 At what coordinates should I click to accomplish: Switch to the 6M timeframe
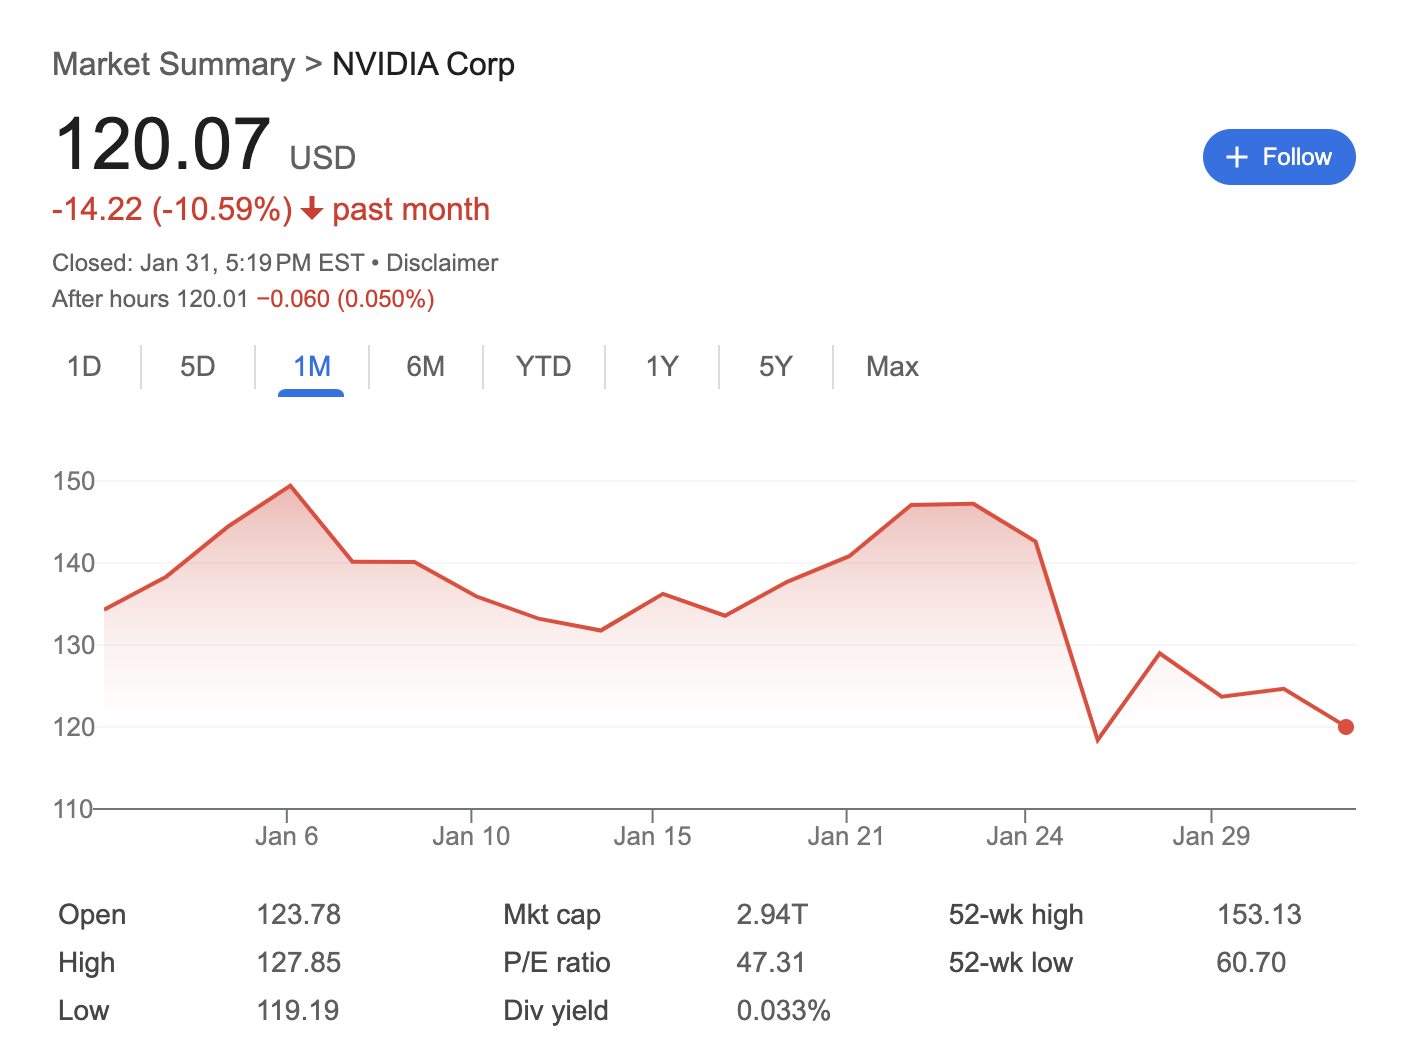pos(425,366)
